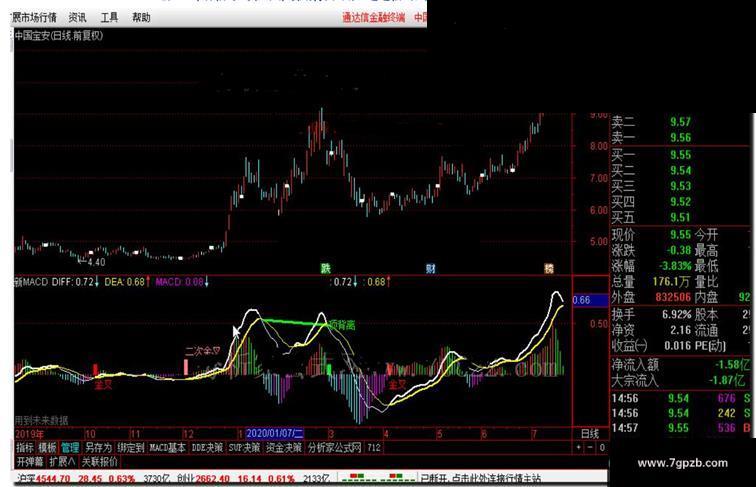The height and width of the screenshot is (487, 756).
Task: Open the 资讯 menu
Action: pyautogui.click(x=77, y=18)
